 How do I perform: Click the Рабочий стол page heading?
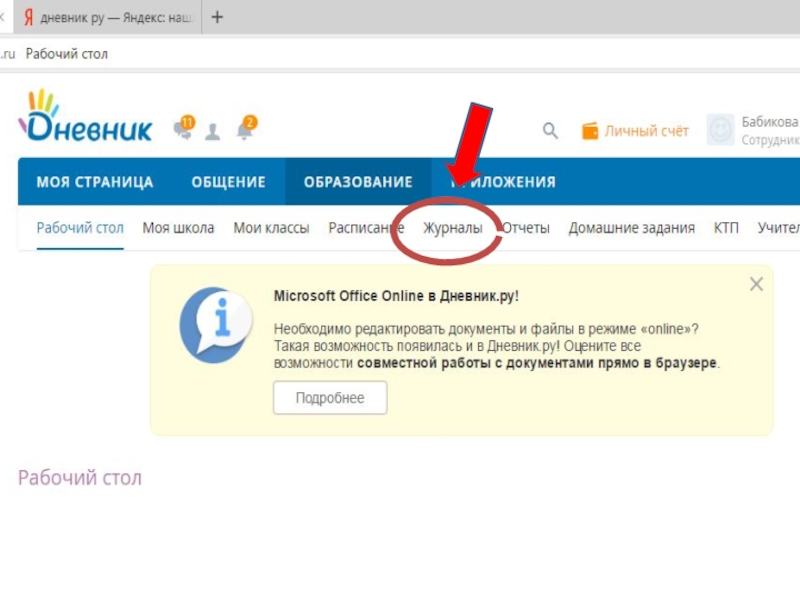(80, 478)
